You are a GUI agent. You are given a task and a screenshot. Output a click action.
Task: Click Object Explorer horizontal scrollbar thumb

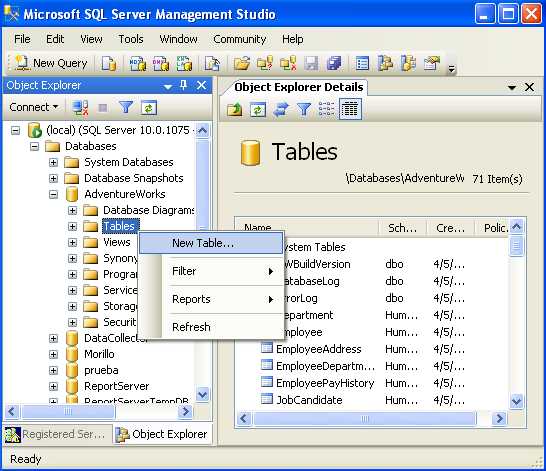click(68, 412)
